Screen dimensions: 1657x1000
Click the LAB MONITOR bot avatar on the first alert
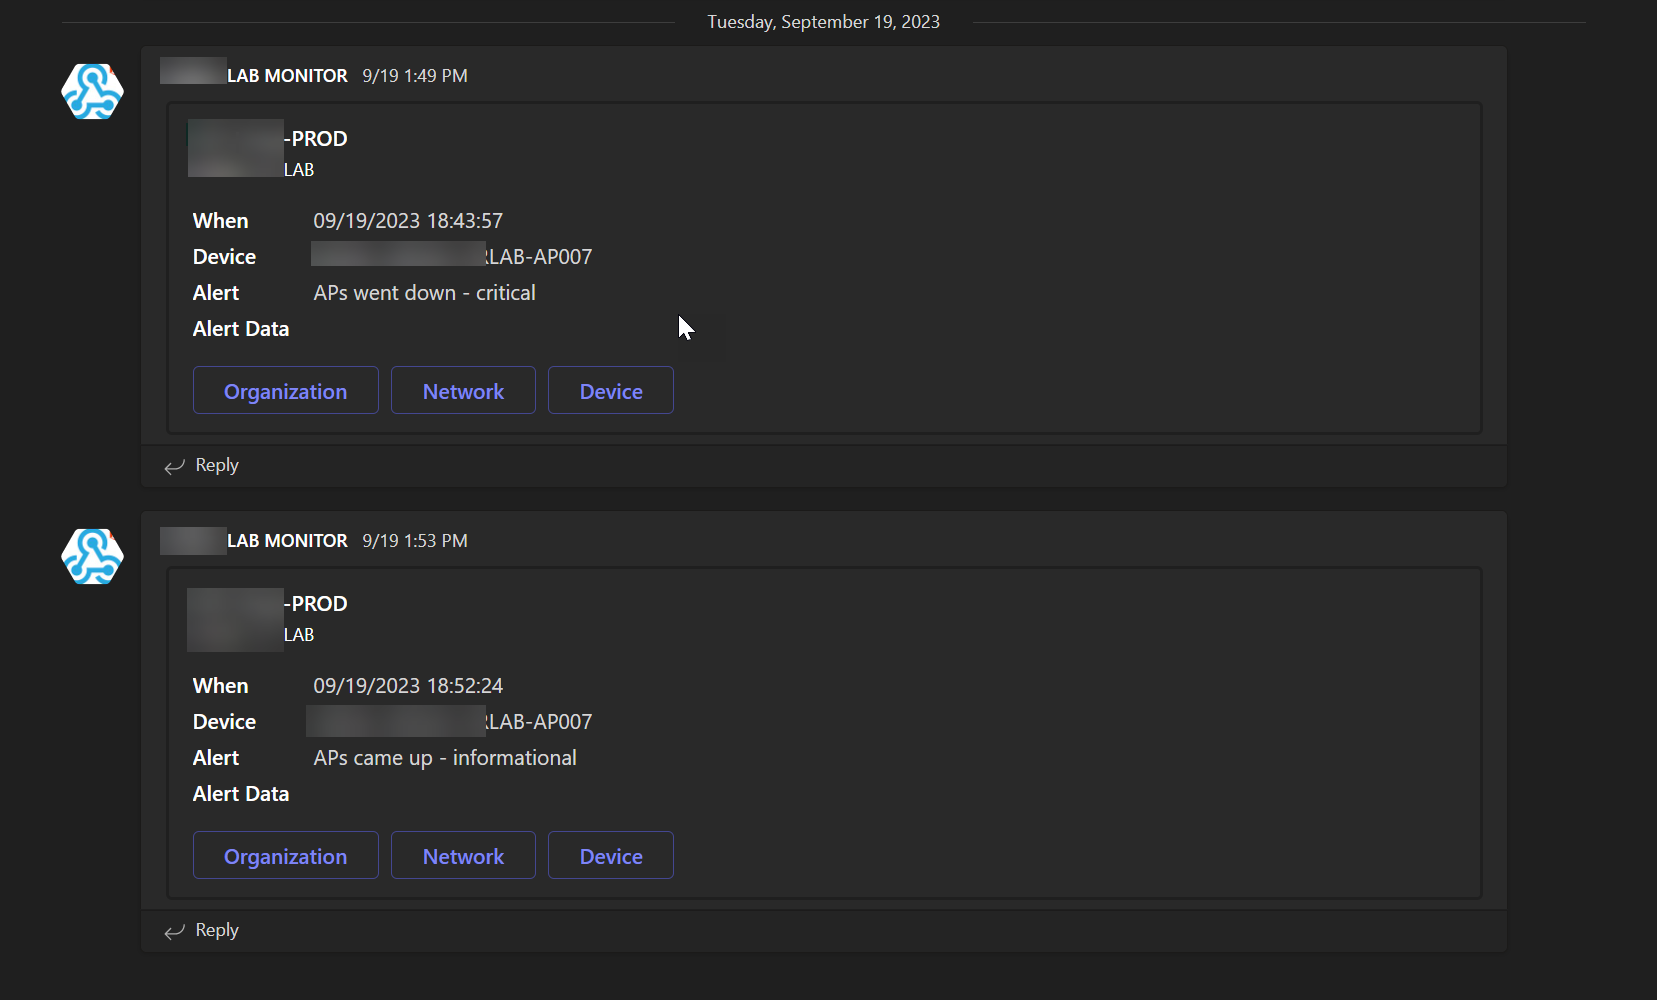click(92, 91)
